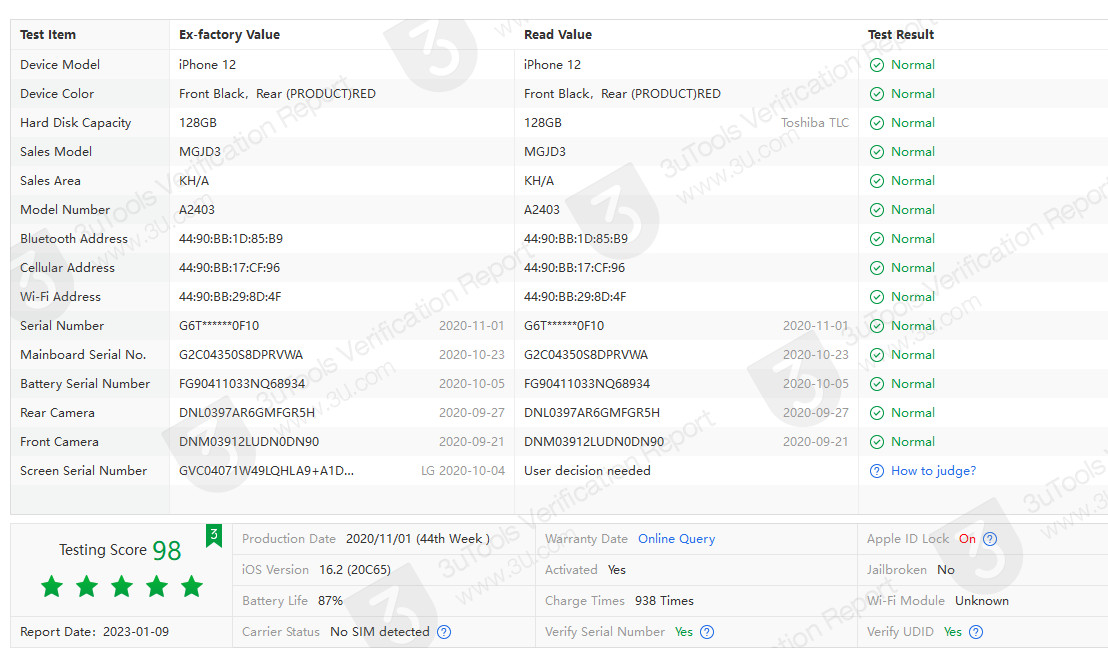Click the help icon beside Verify UDID
The width and height of the screenshot is (1108, 656).
pyautogui.click(x=976, y=632)
